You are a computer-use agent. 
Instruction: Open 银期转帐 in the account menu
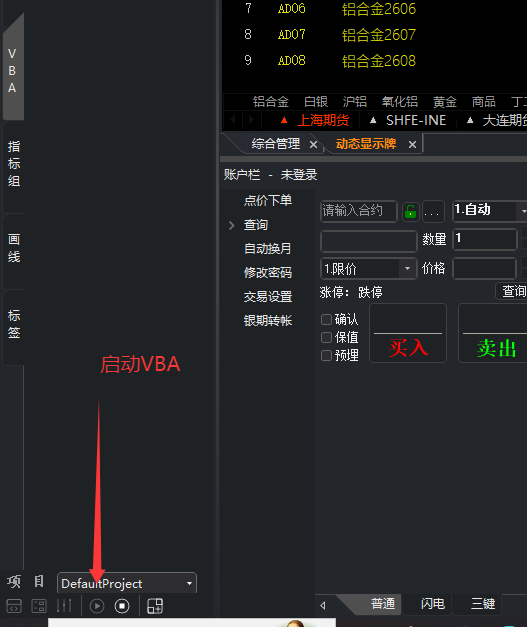click(x=268, y=320)
